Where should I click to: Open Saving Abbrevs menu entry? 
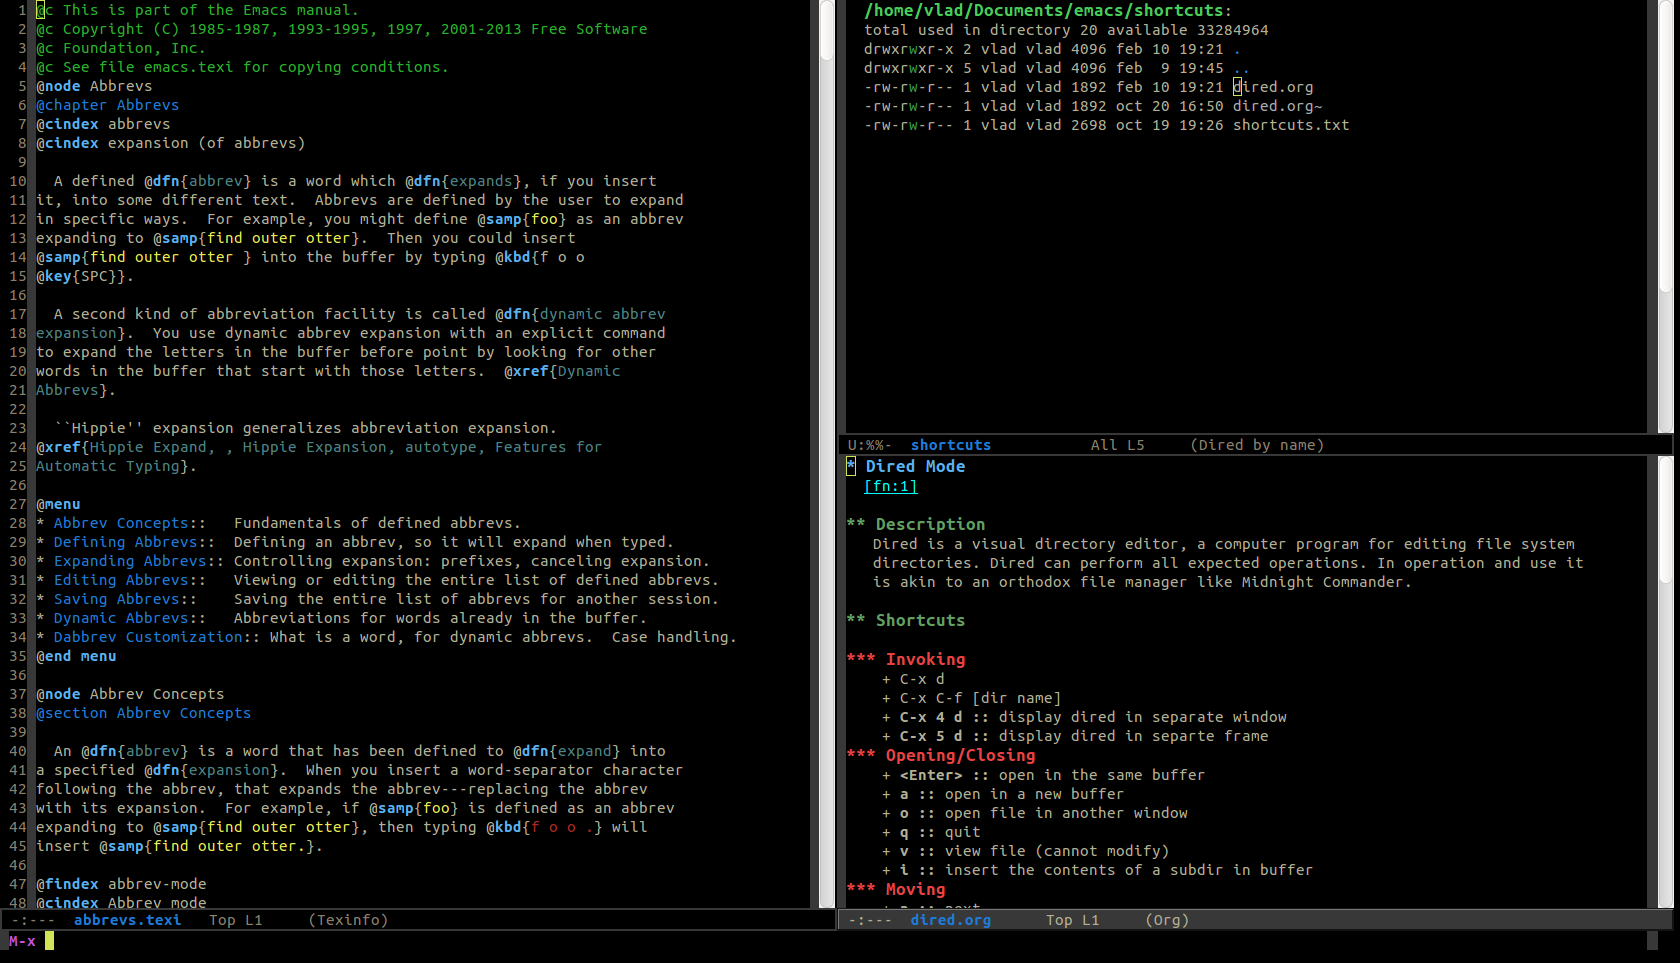[117, 599]
